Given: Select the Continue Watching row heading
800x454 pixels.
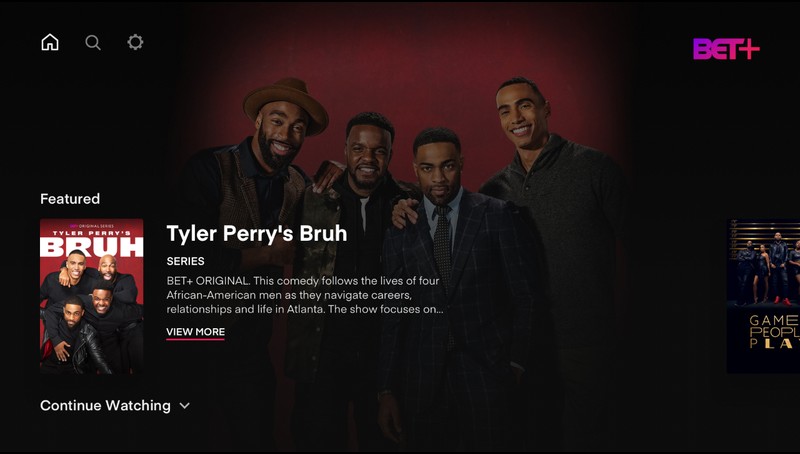Looking at the screenshot, I should (106, 406).
